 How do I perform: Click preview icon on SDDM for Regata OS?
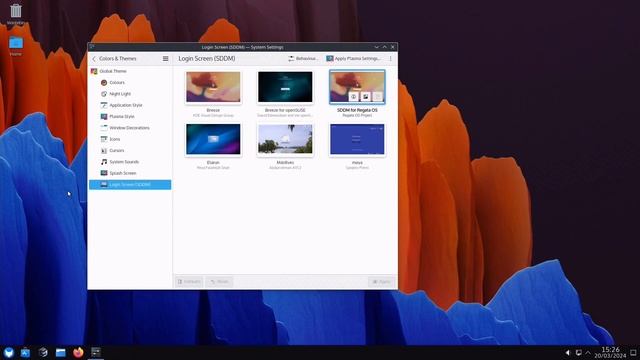[353, 97]
